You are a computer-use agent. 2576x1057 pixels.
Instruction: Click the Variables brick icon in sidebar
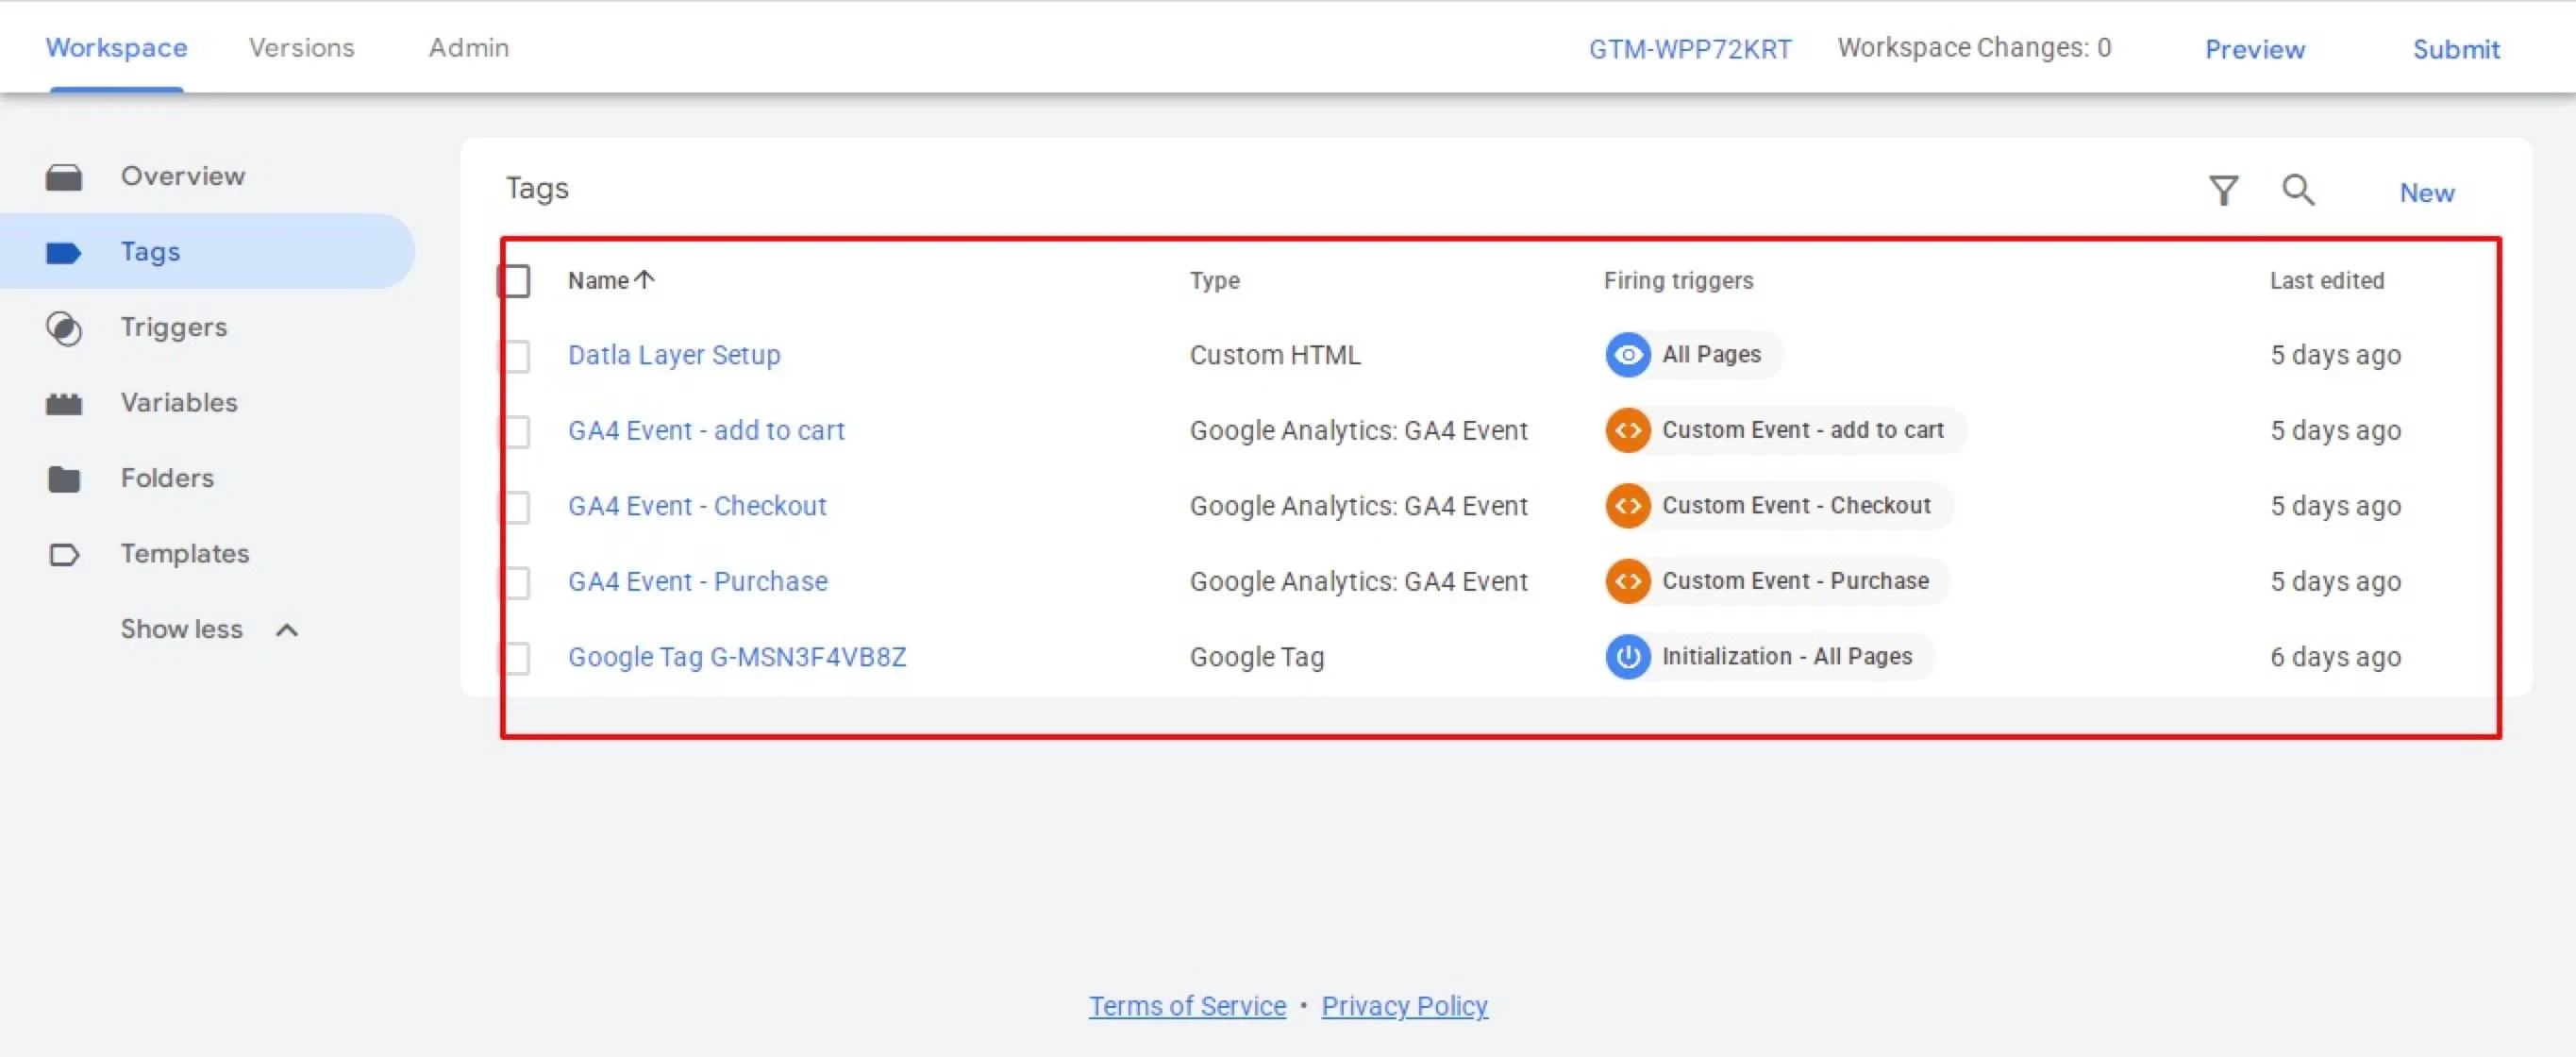point(64,404)
